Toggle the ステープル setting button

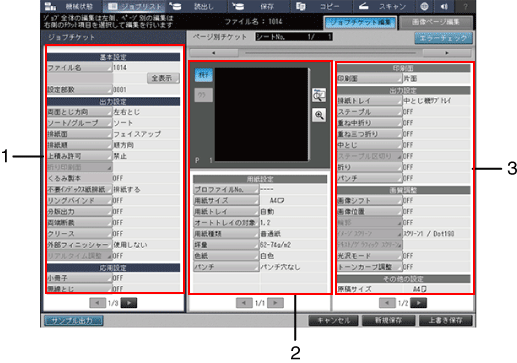[x=369, y=112]
